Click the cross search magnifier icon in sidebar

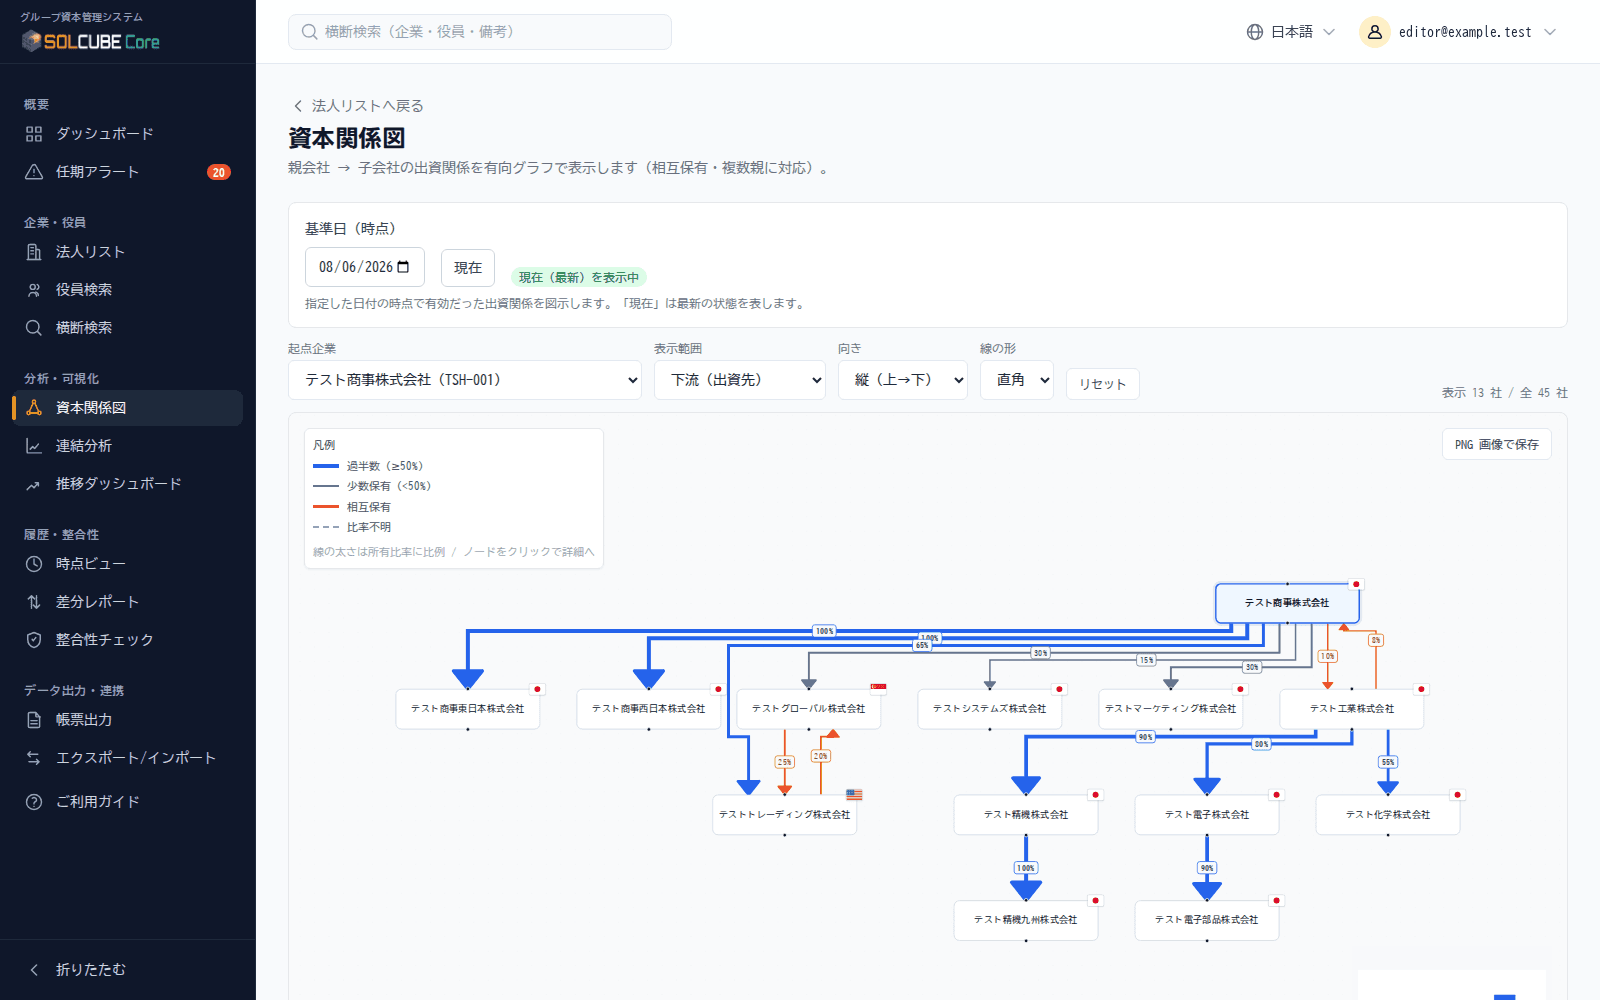point(34,328)
